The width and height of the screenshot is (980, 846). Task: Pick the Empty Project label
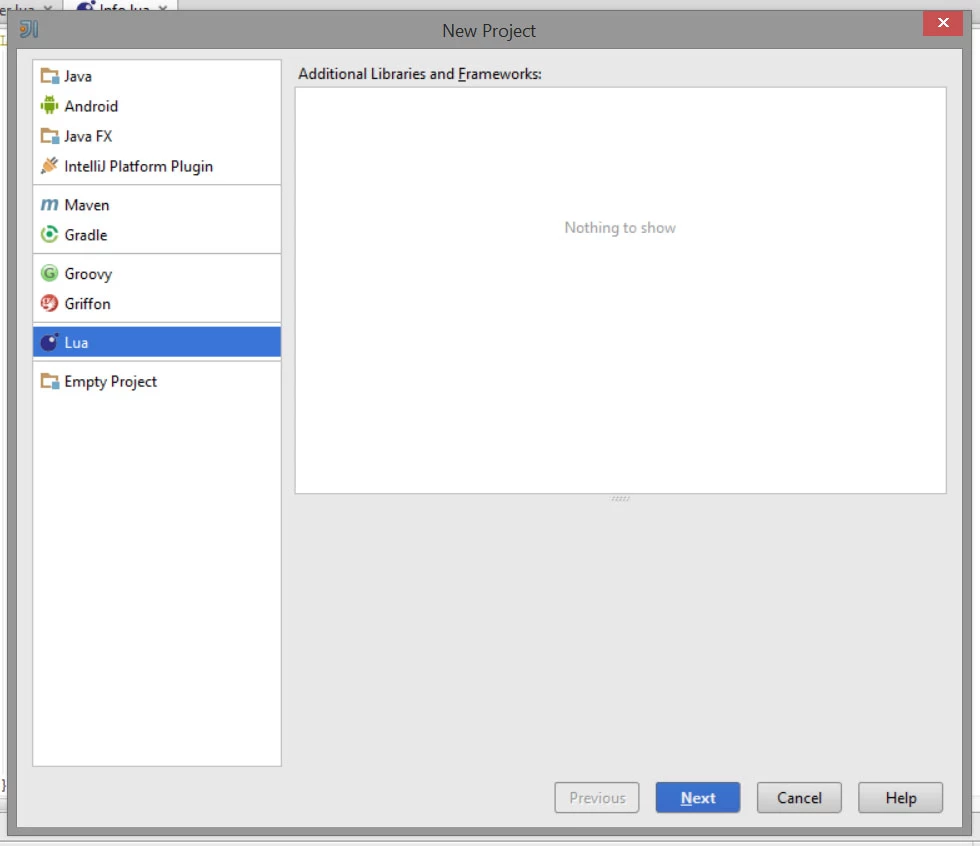point(111,382)
